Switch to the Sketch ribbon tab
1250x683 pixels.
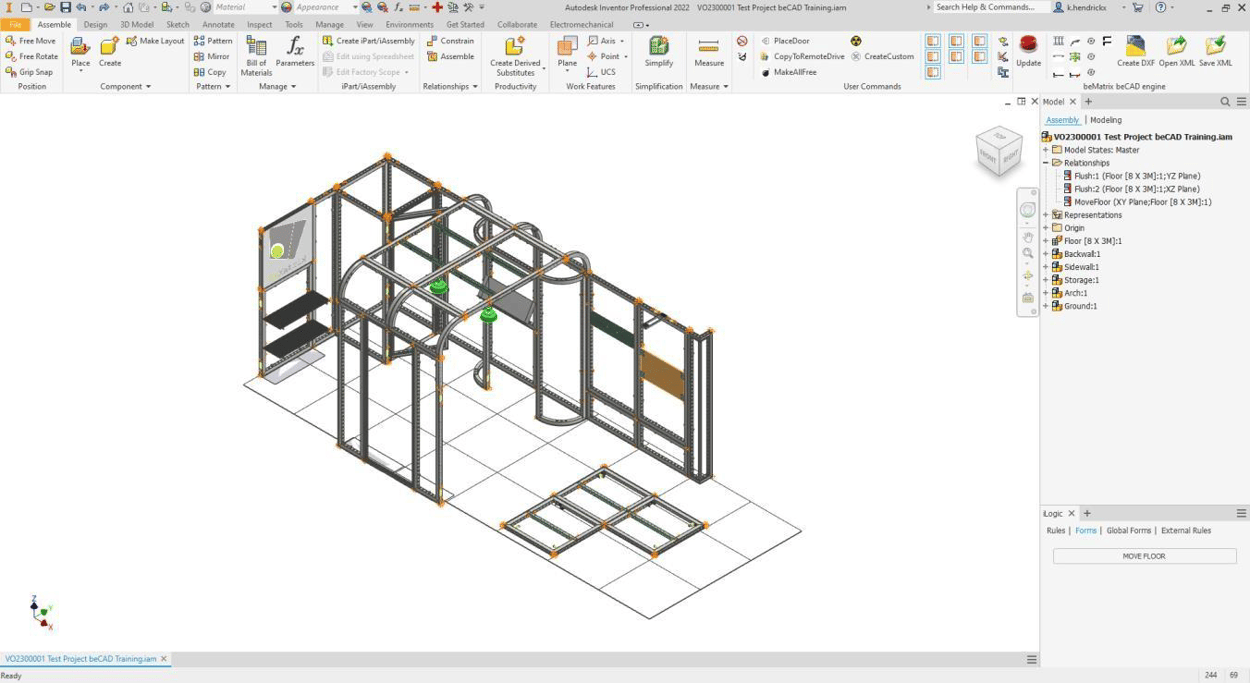pos(177,24)
